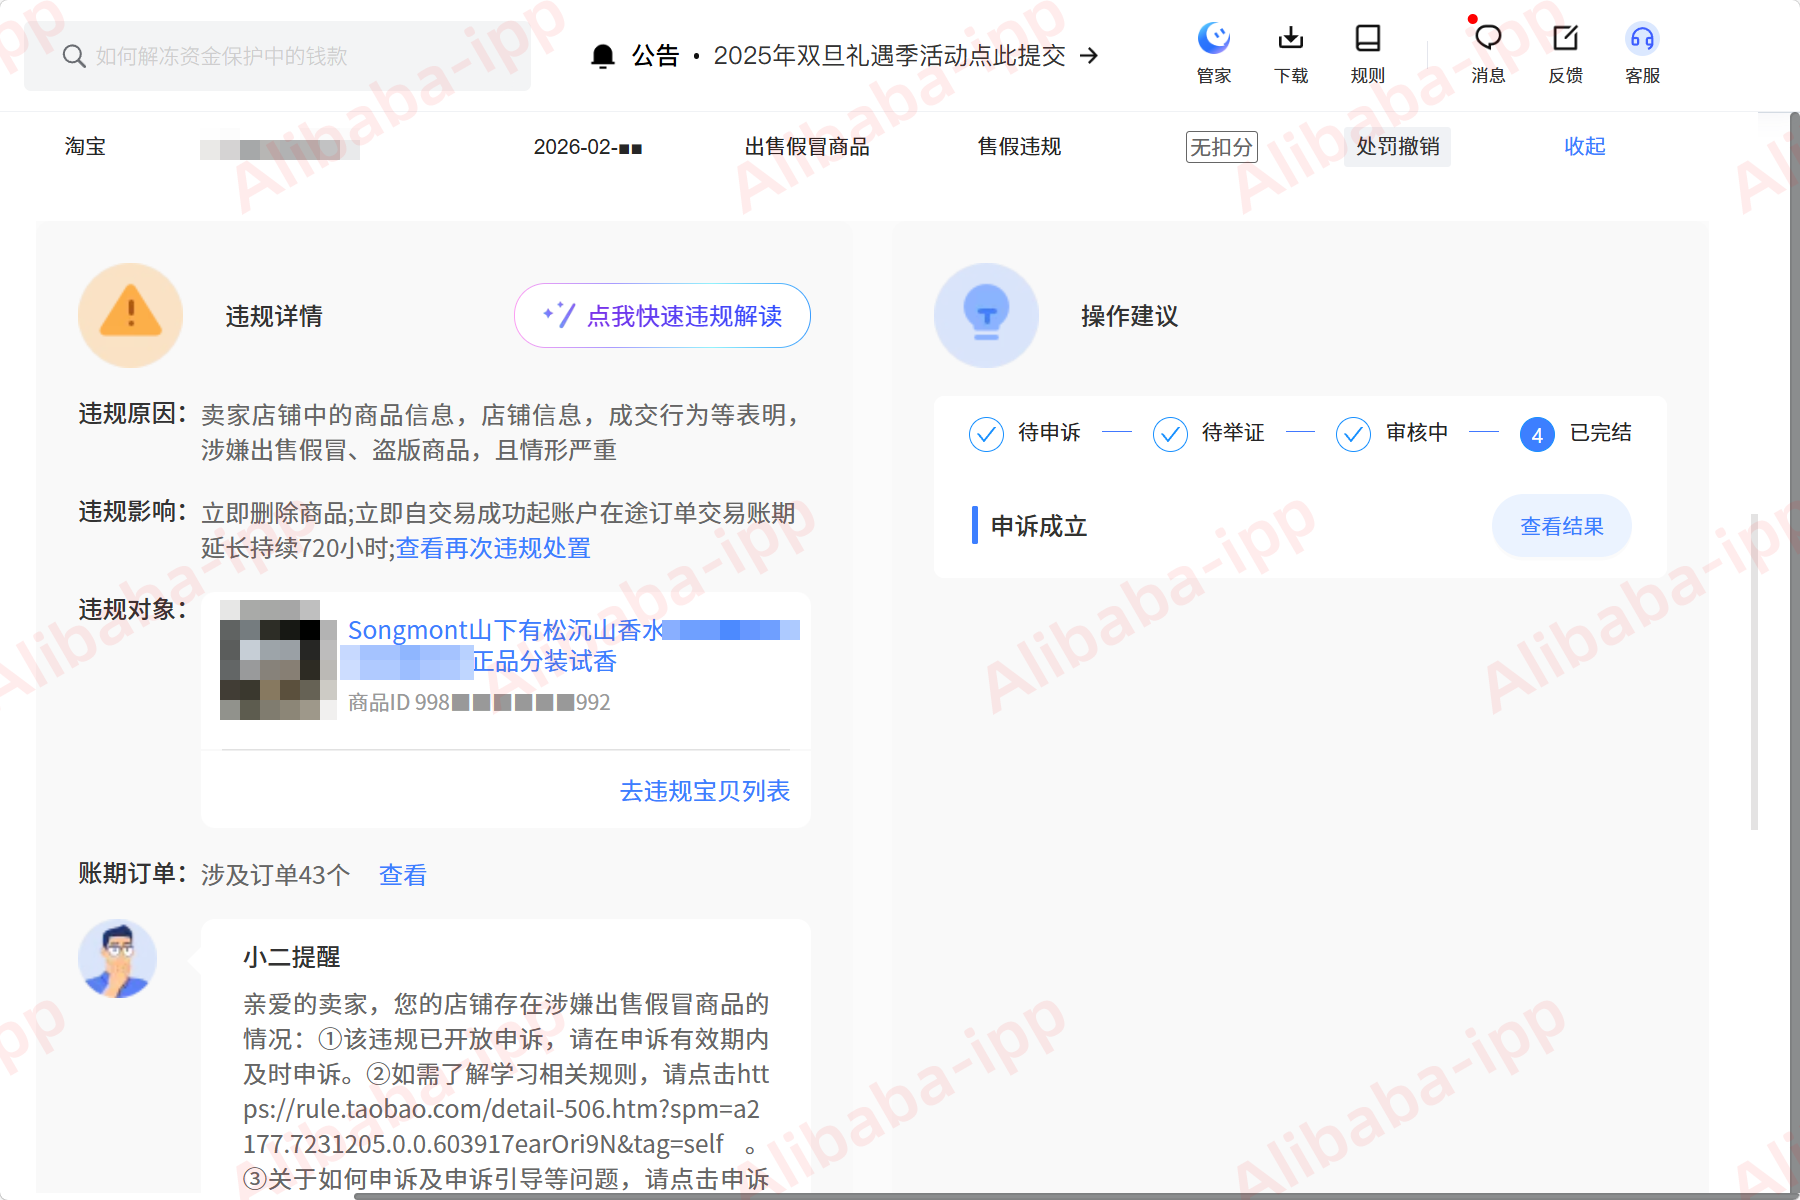Click the search magnifier icon
This screenshot has width=1800, height=1200.
click(x=74, y=56)
